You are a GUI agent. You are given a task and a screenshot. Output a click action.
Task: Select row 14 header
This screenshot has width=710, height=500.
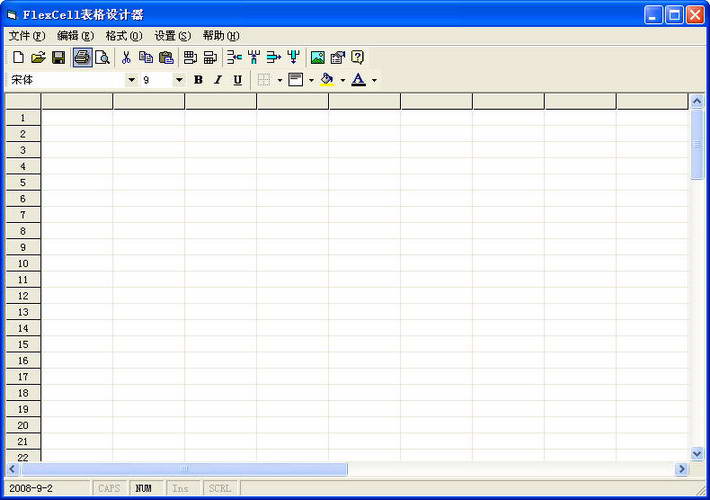pyautogui.click(x=23, y=328)
